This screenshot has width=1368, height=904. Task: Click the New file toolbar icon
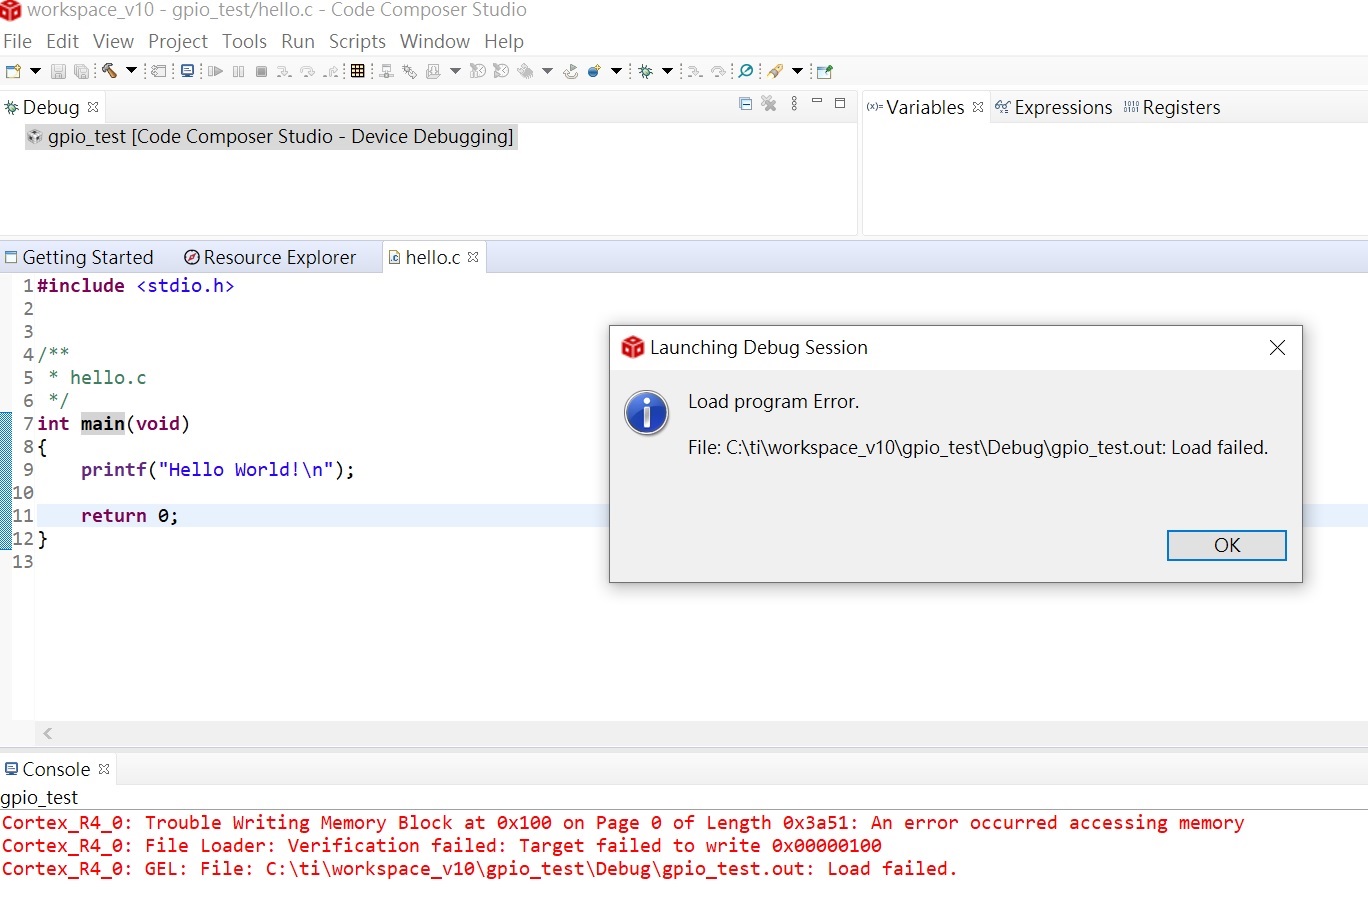(x=13, y=71)
